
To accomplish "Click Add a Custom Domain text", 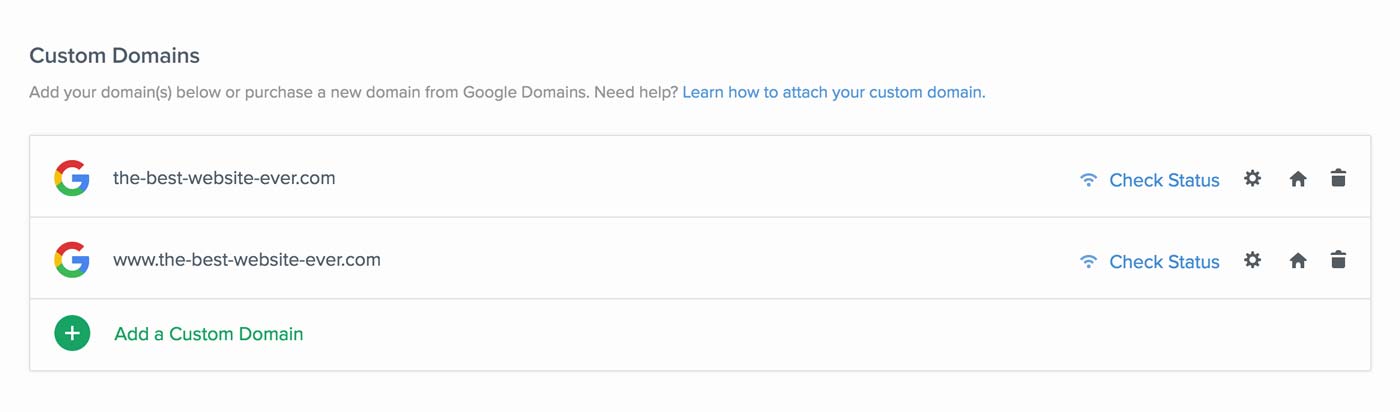I will [209, 334].
